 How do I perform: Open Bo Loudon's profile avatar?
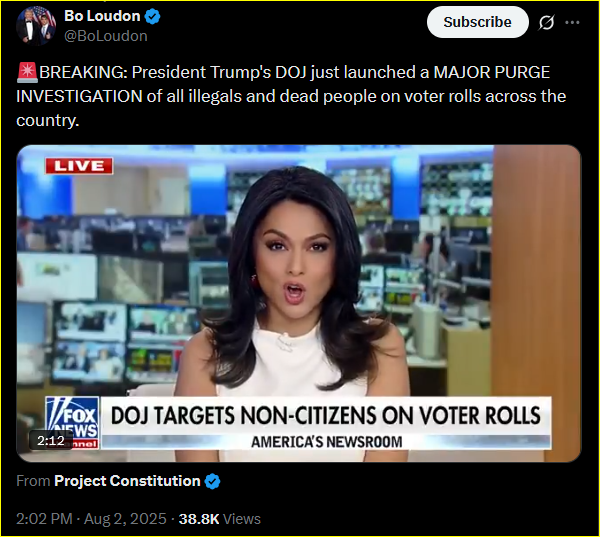36,26
